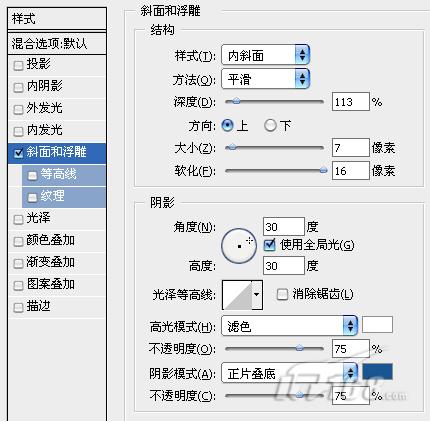
Task: Open the gloss contour thumbnail picker
Action: click(237, 295)
